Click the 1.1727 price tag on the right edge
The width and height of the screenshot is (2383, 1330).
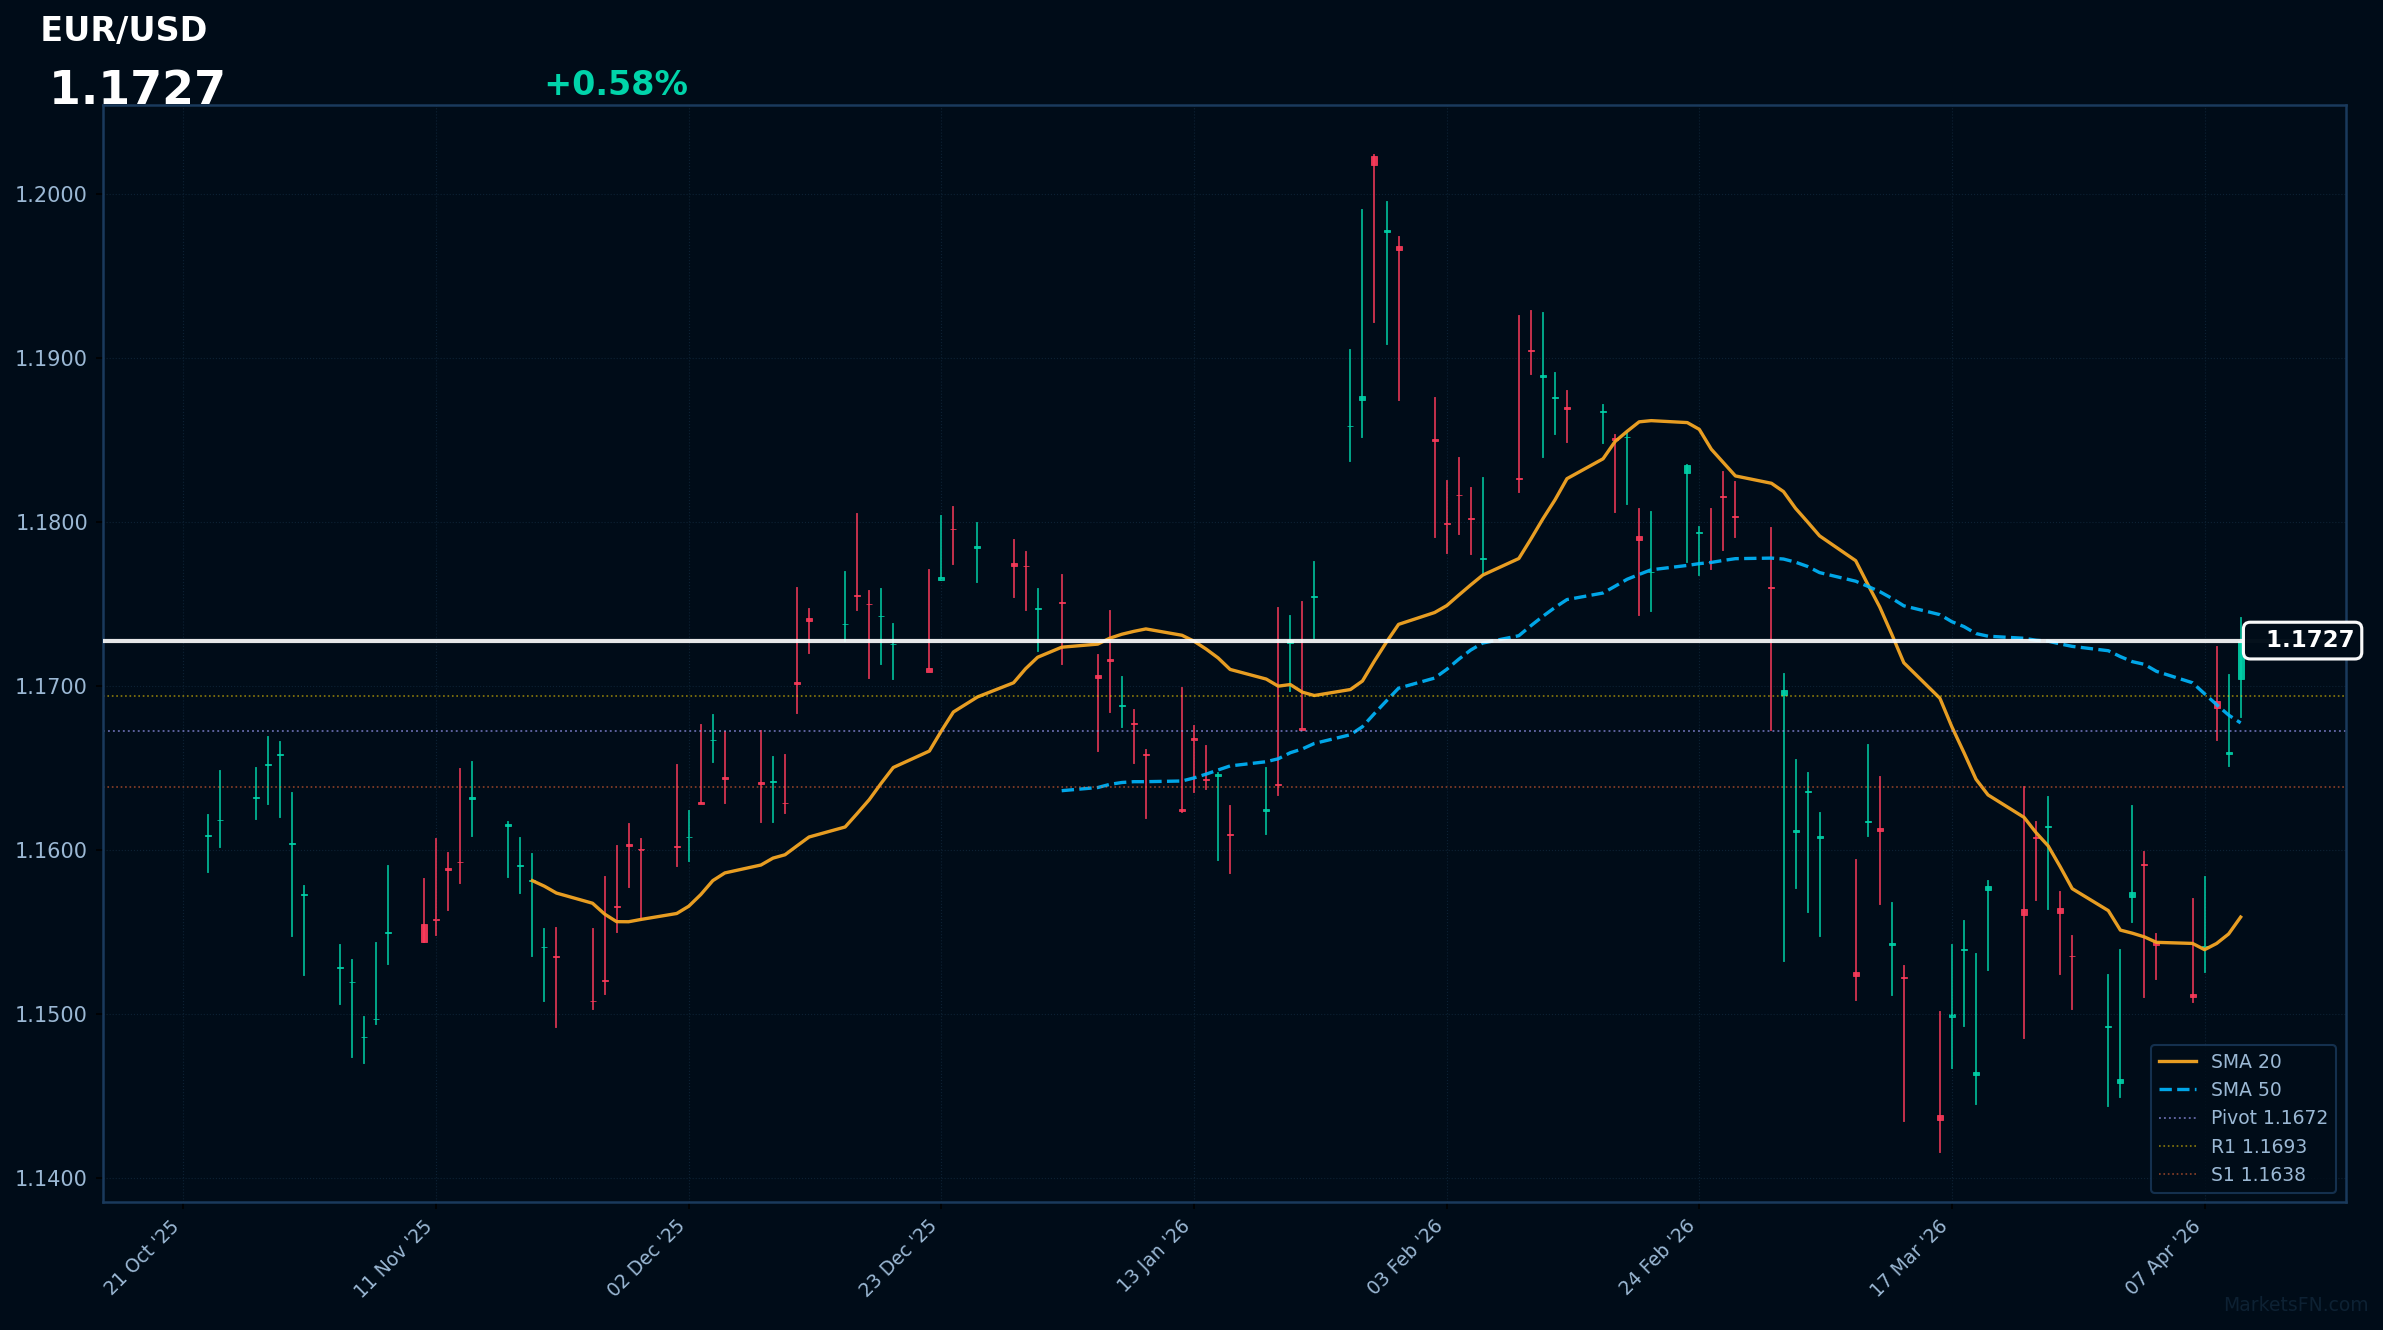(x=2302, y=640)
